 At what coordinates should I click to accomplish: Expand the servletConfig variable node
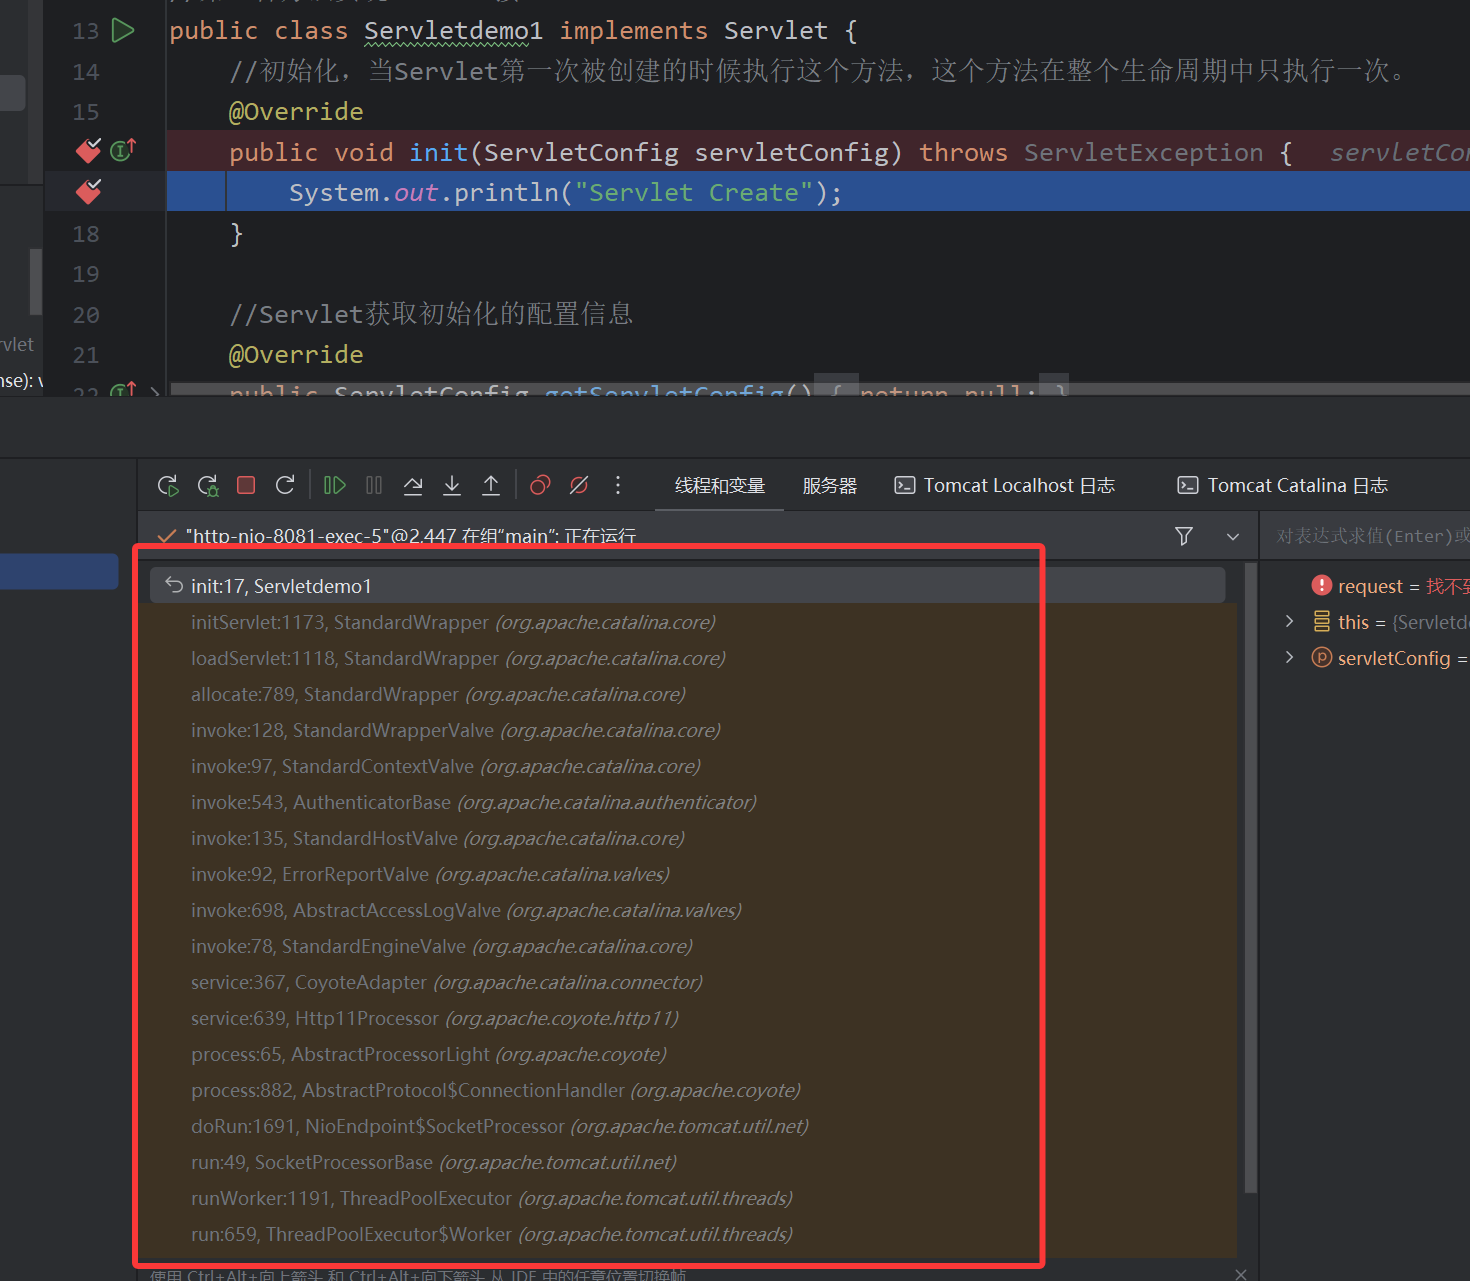(1289, 657)
